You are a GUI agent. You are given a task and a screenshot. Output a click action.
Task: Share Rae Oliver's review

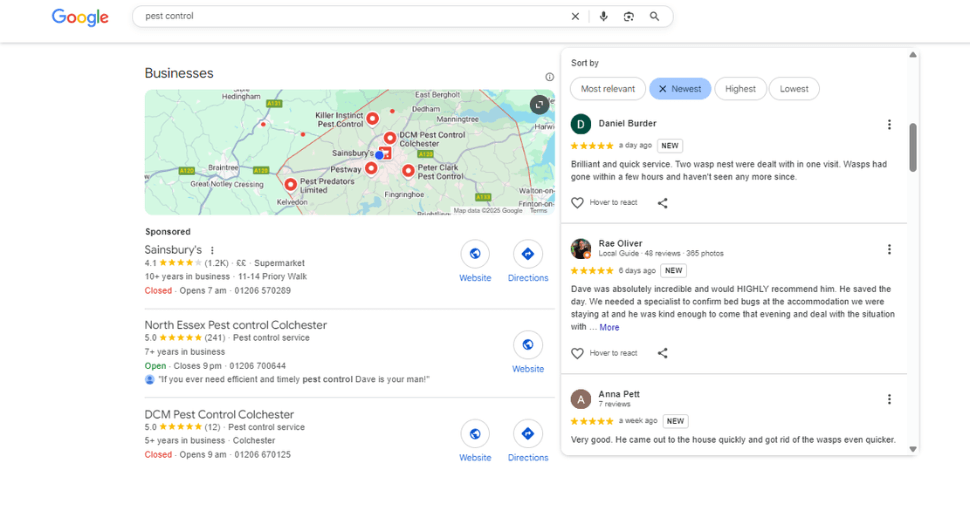[663, 353]
